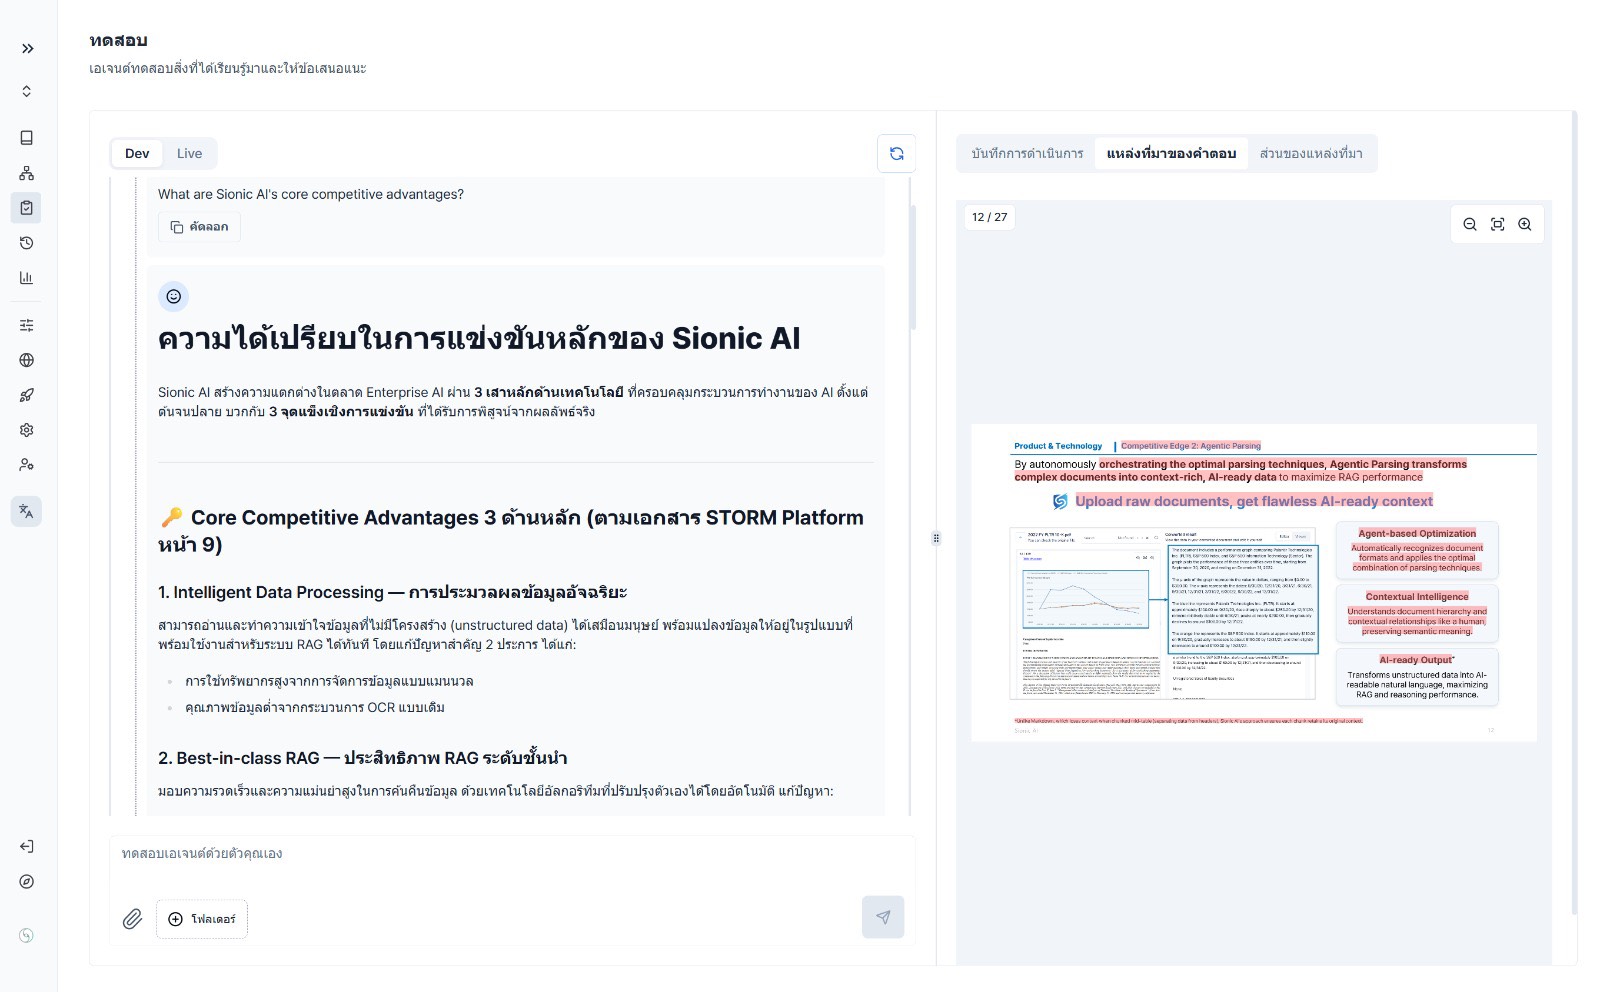Click the Sionic logo at sidebar bottom

point(27,936)
